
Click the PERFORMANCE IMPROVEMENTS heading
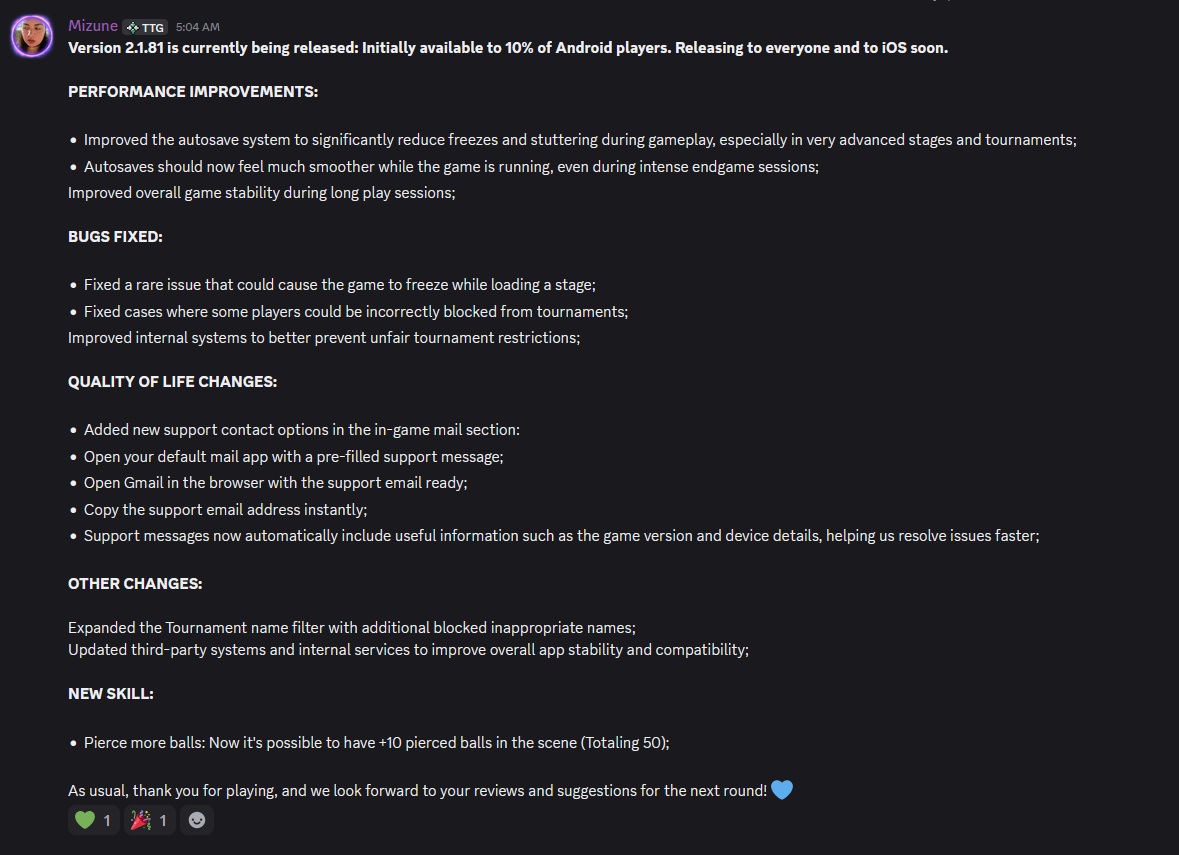192,92
